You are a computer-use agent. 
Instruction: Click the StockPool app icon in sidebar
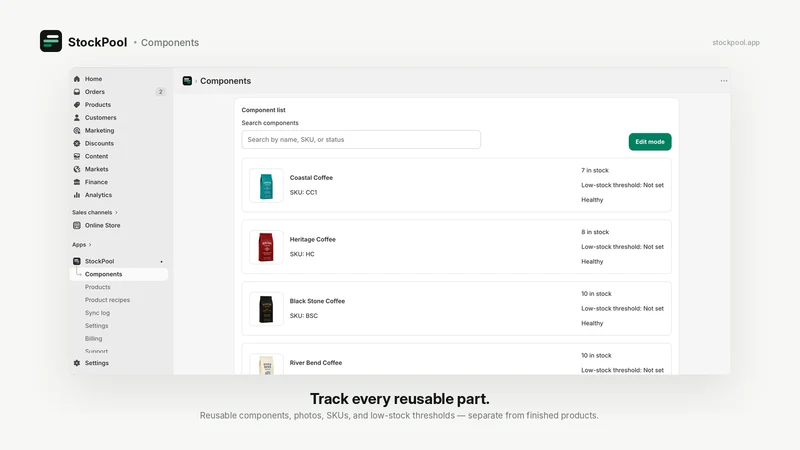pyautogui.click(x=77, y=261)
